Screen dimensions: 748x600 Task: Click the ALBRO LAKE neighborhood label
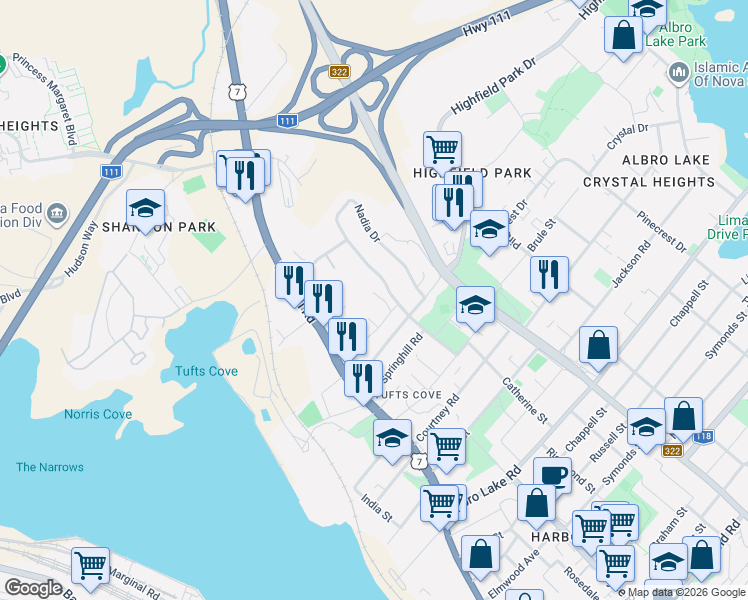click(x=665, y=160)
